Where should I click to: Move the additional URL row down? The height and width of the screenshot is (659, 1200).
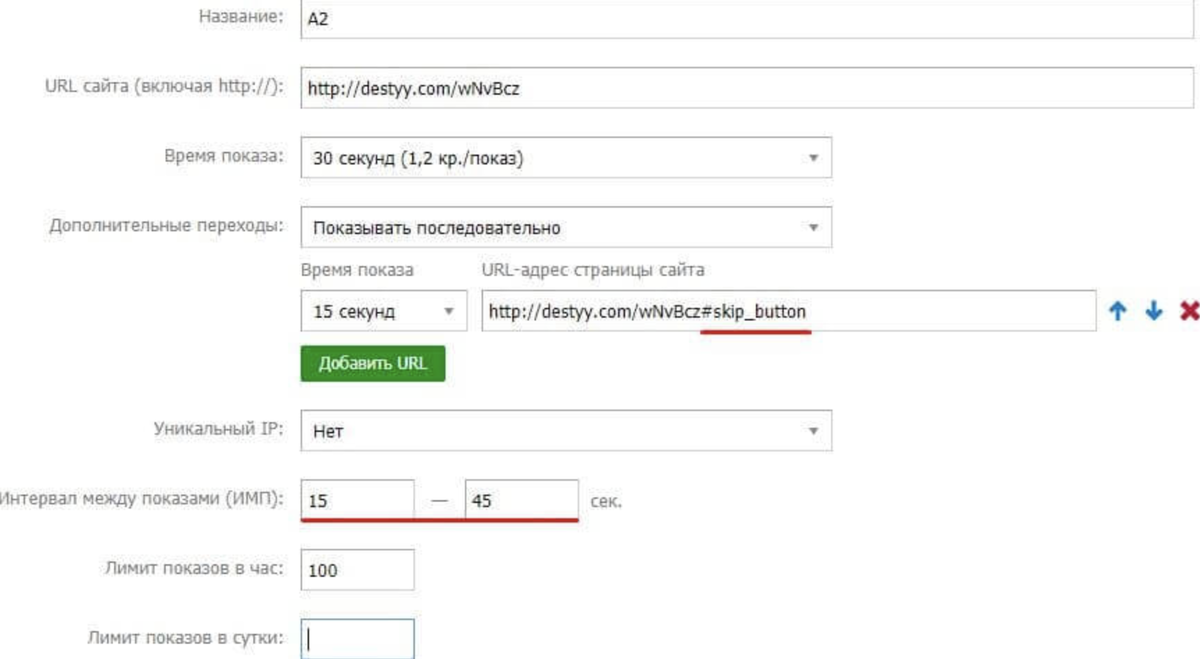point(1154,311)
